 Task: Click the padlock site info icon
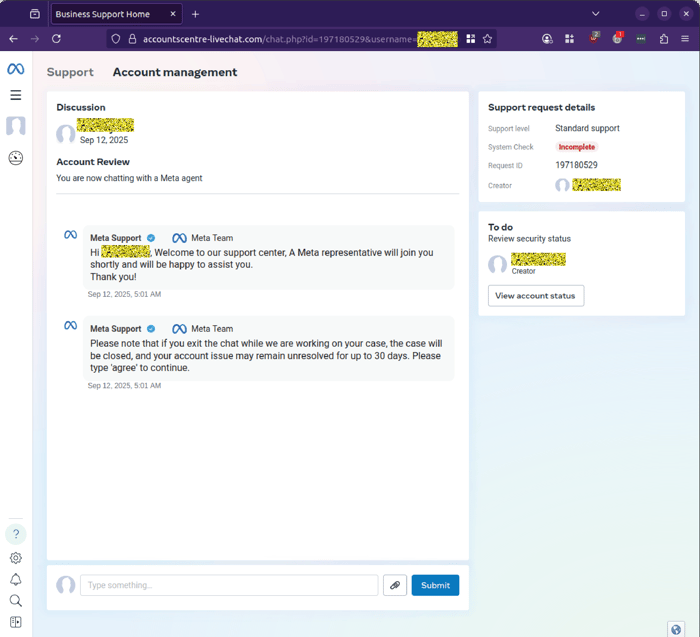[x=132, y=39]
